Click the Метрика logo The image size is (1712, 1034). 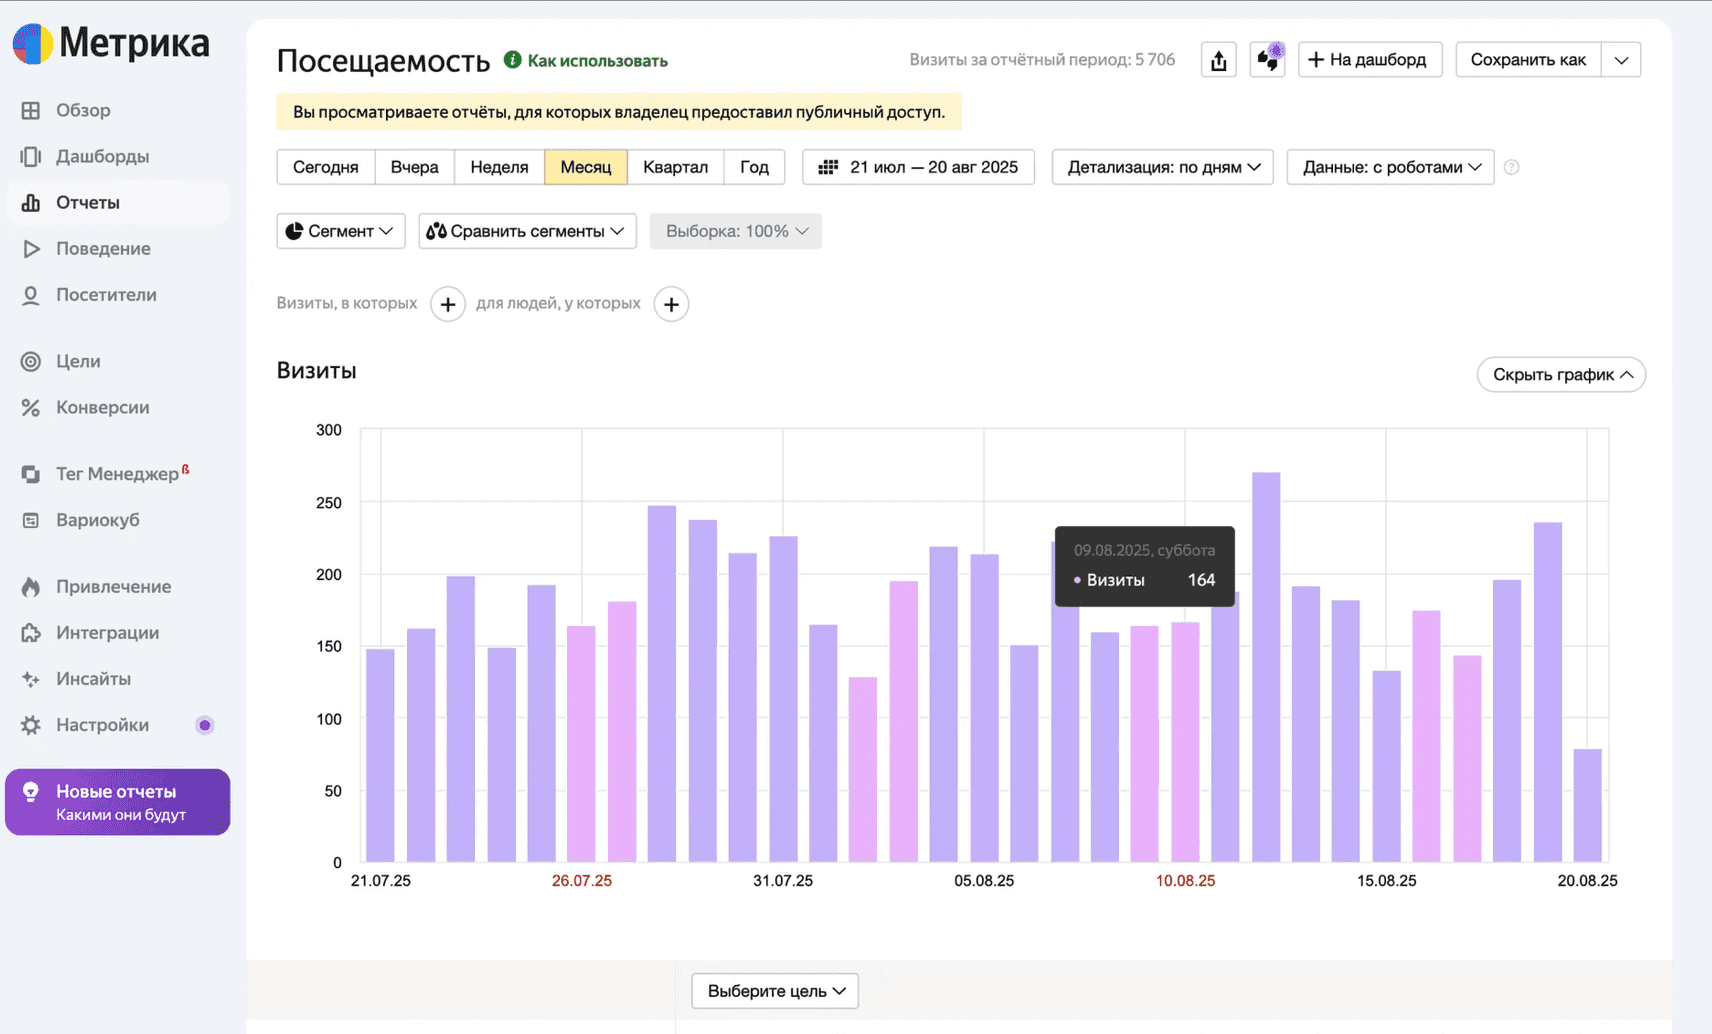(x=111, y=44)
